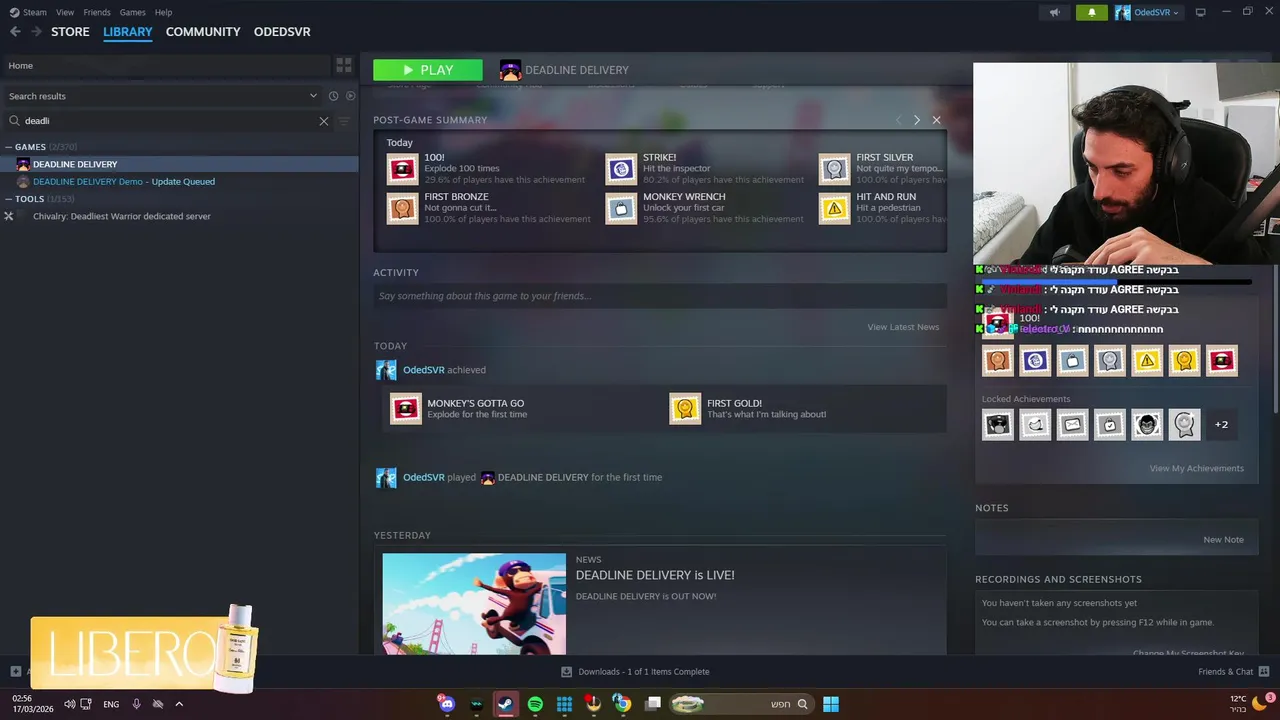Open the STRIKE! achievement stamp icon
This screenshot has height=720, width=1280.
621,169
